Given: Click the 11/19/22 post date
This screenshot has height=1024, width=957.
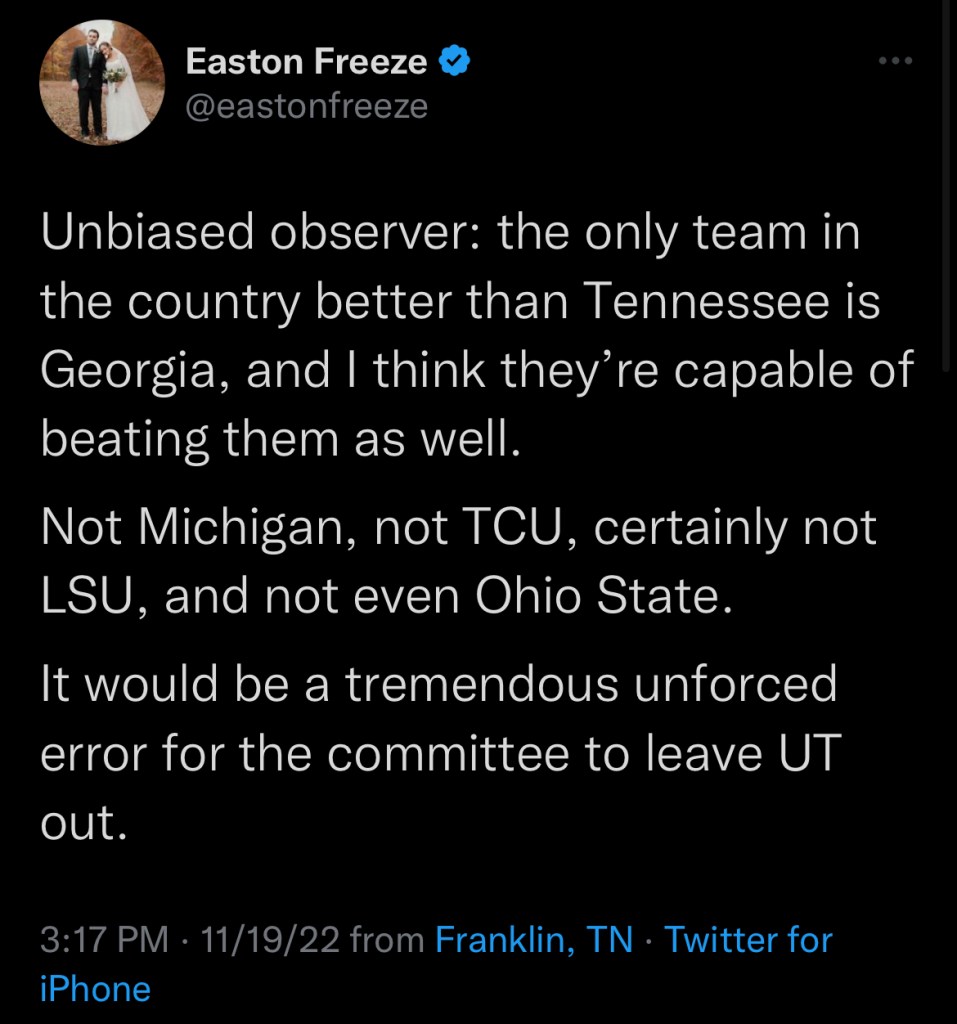Looking at the screenshot, I should tap(271, 940).
